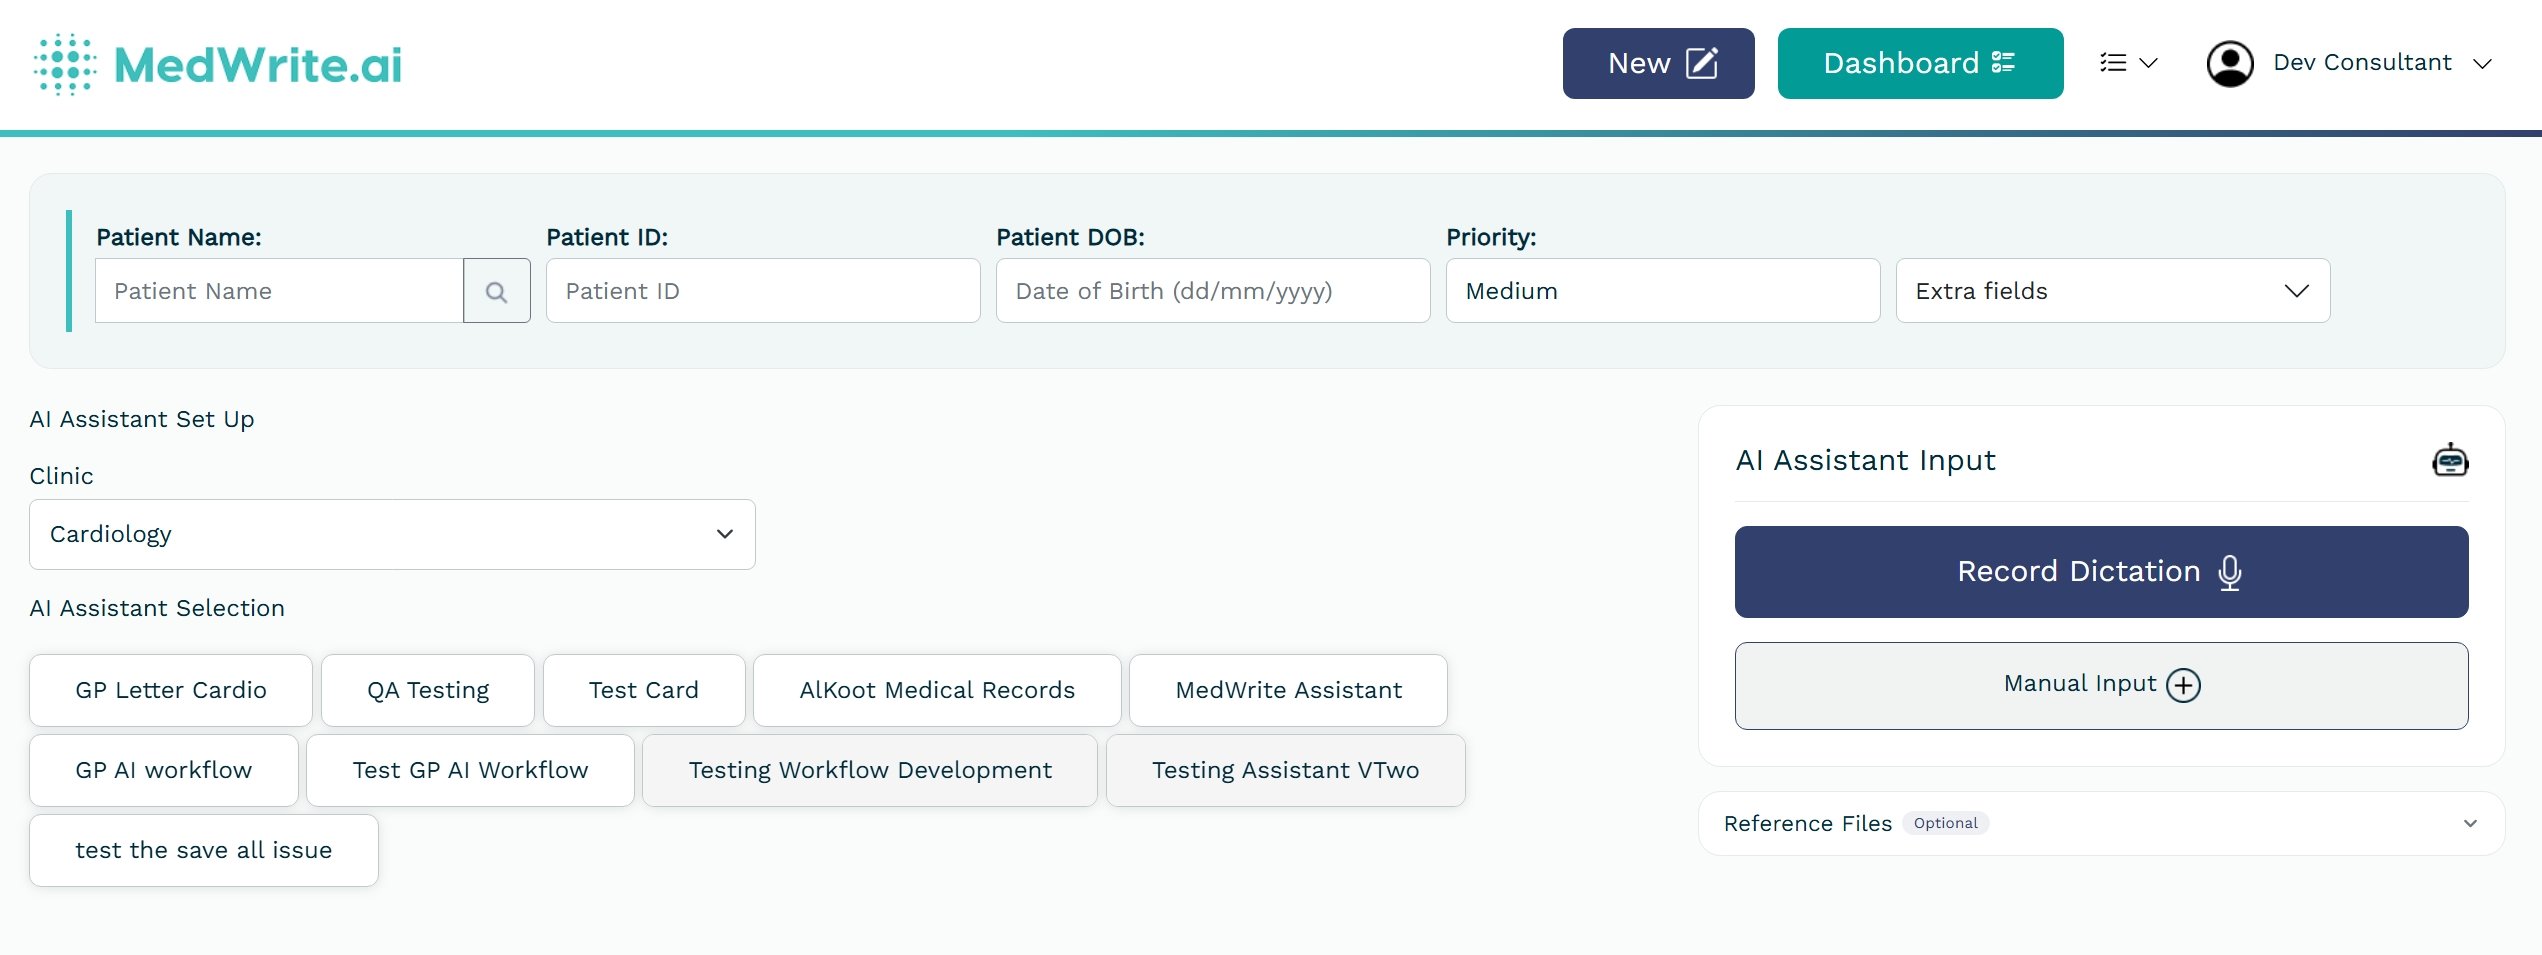
Task: Focus the Date of Birth input field
Action: [x=1213, y=291]
